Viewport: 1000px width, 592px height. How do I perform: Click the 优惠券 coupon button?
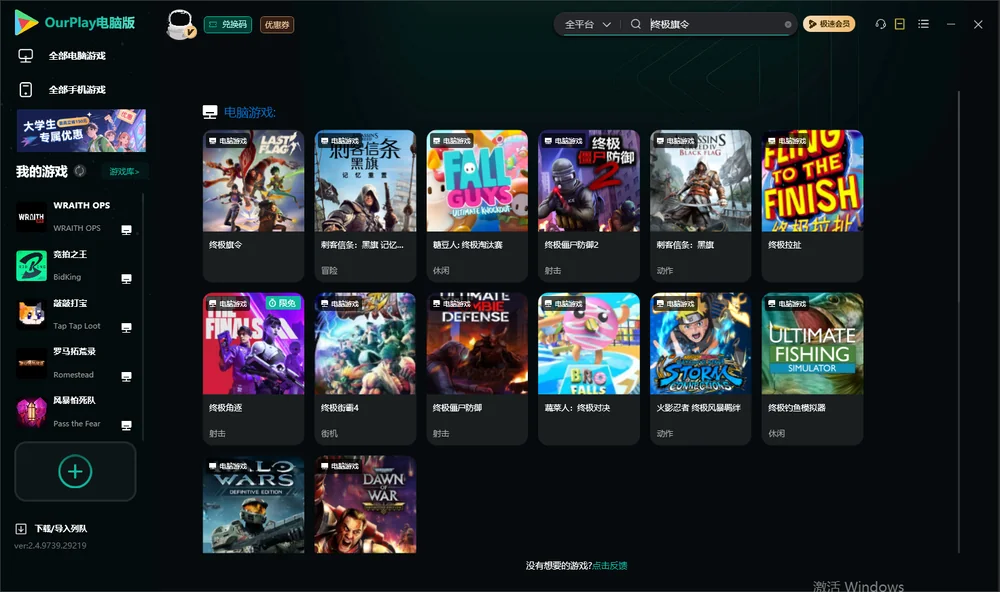tap(277, 24)
